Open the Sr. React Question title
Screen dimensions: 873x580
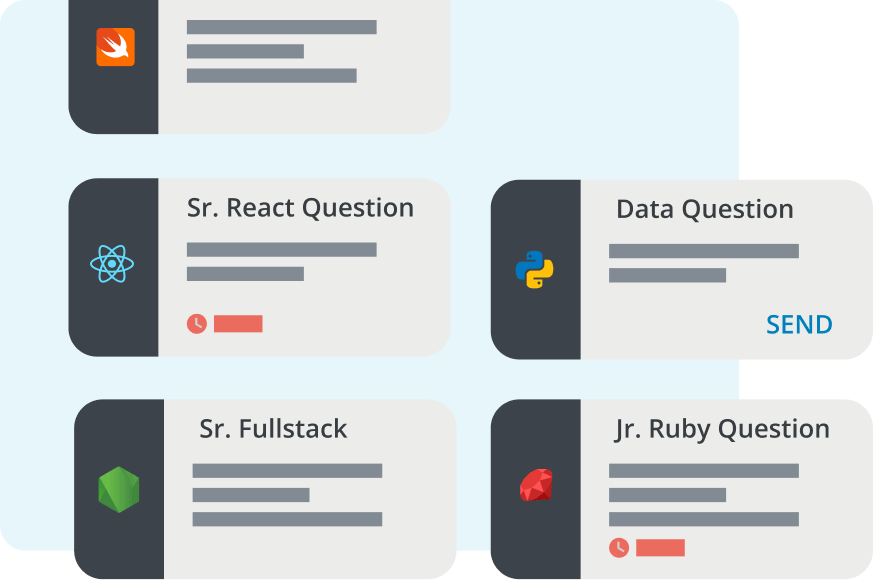coord(300,209)
